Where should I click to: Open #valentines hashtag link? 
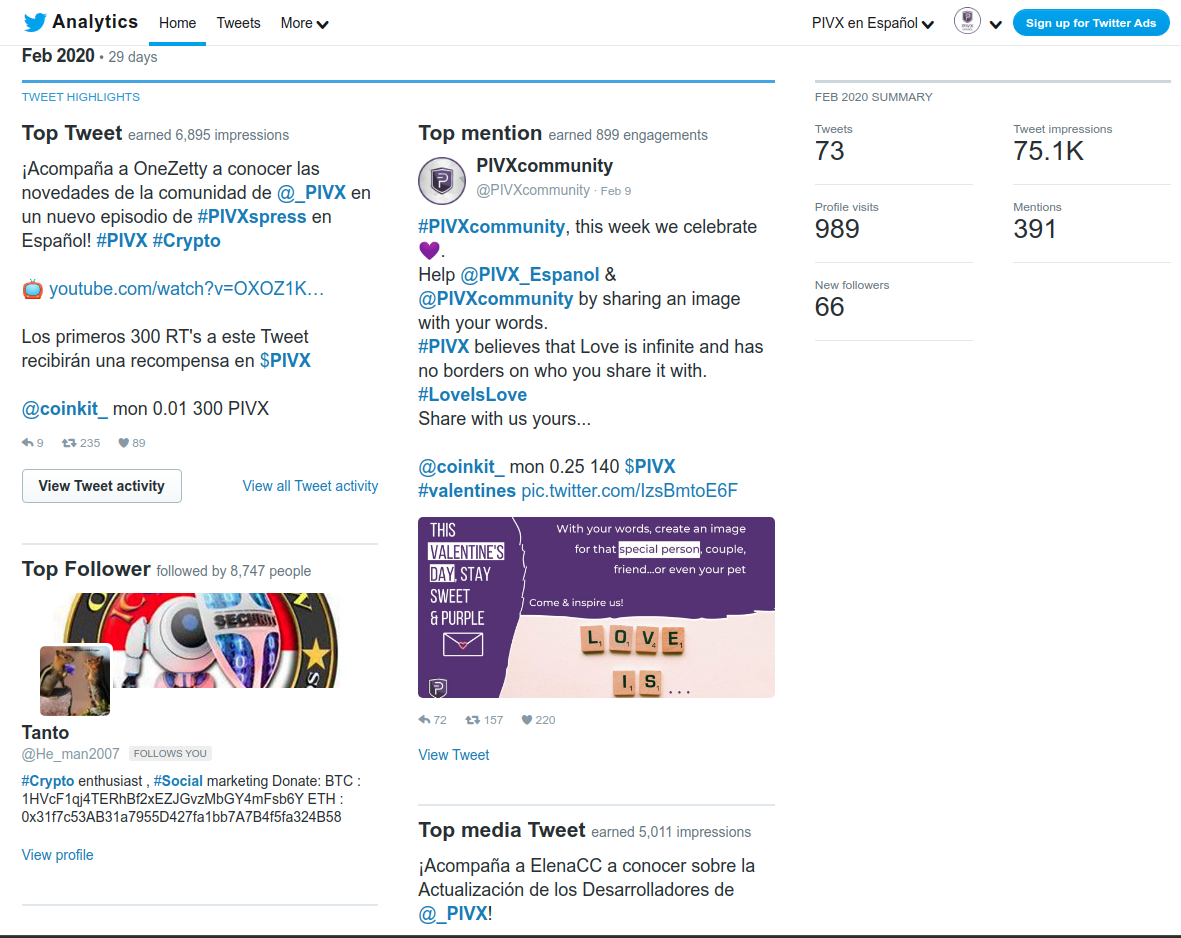(x=467, y=491)
